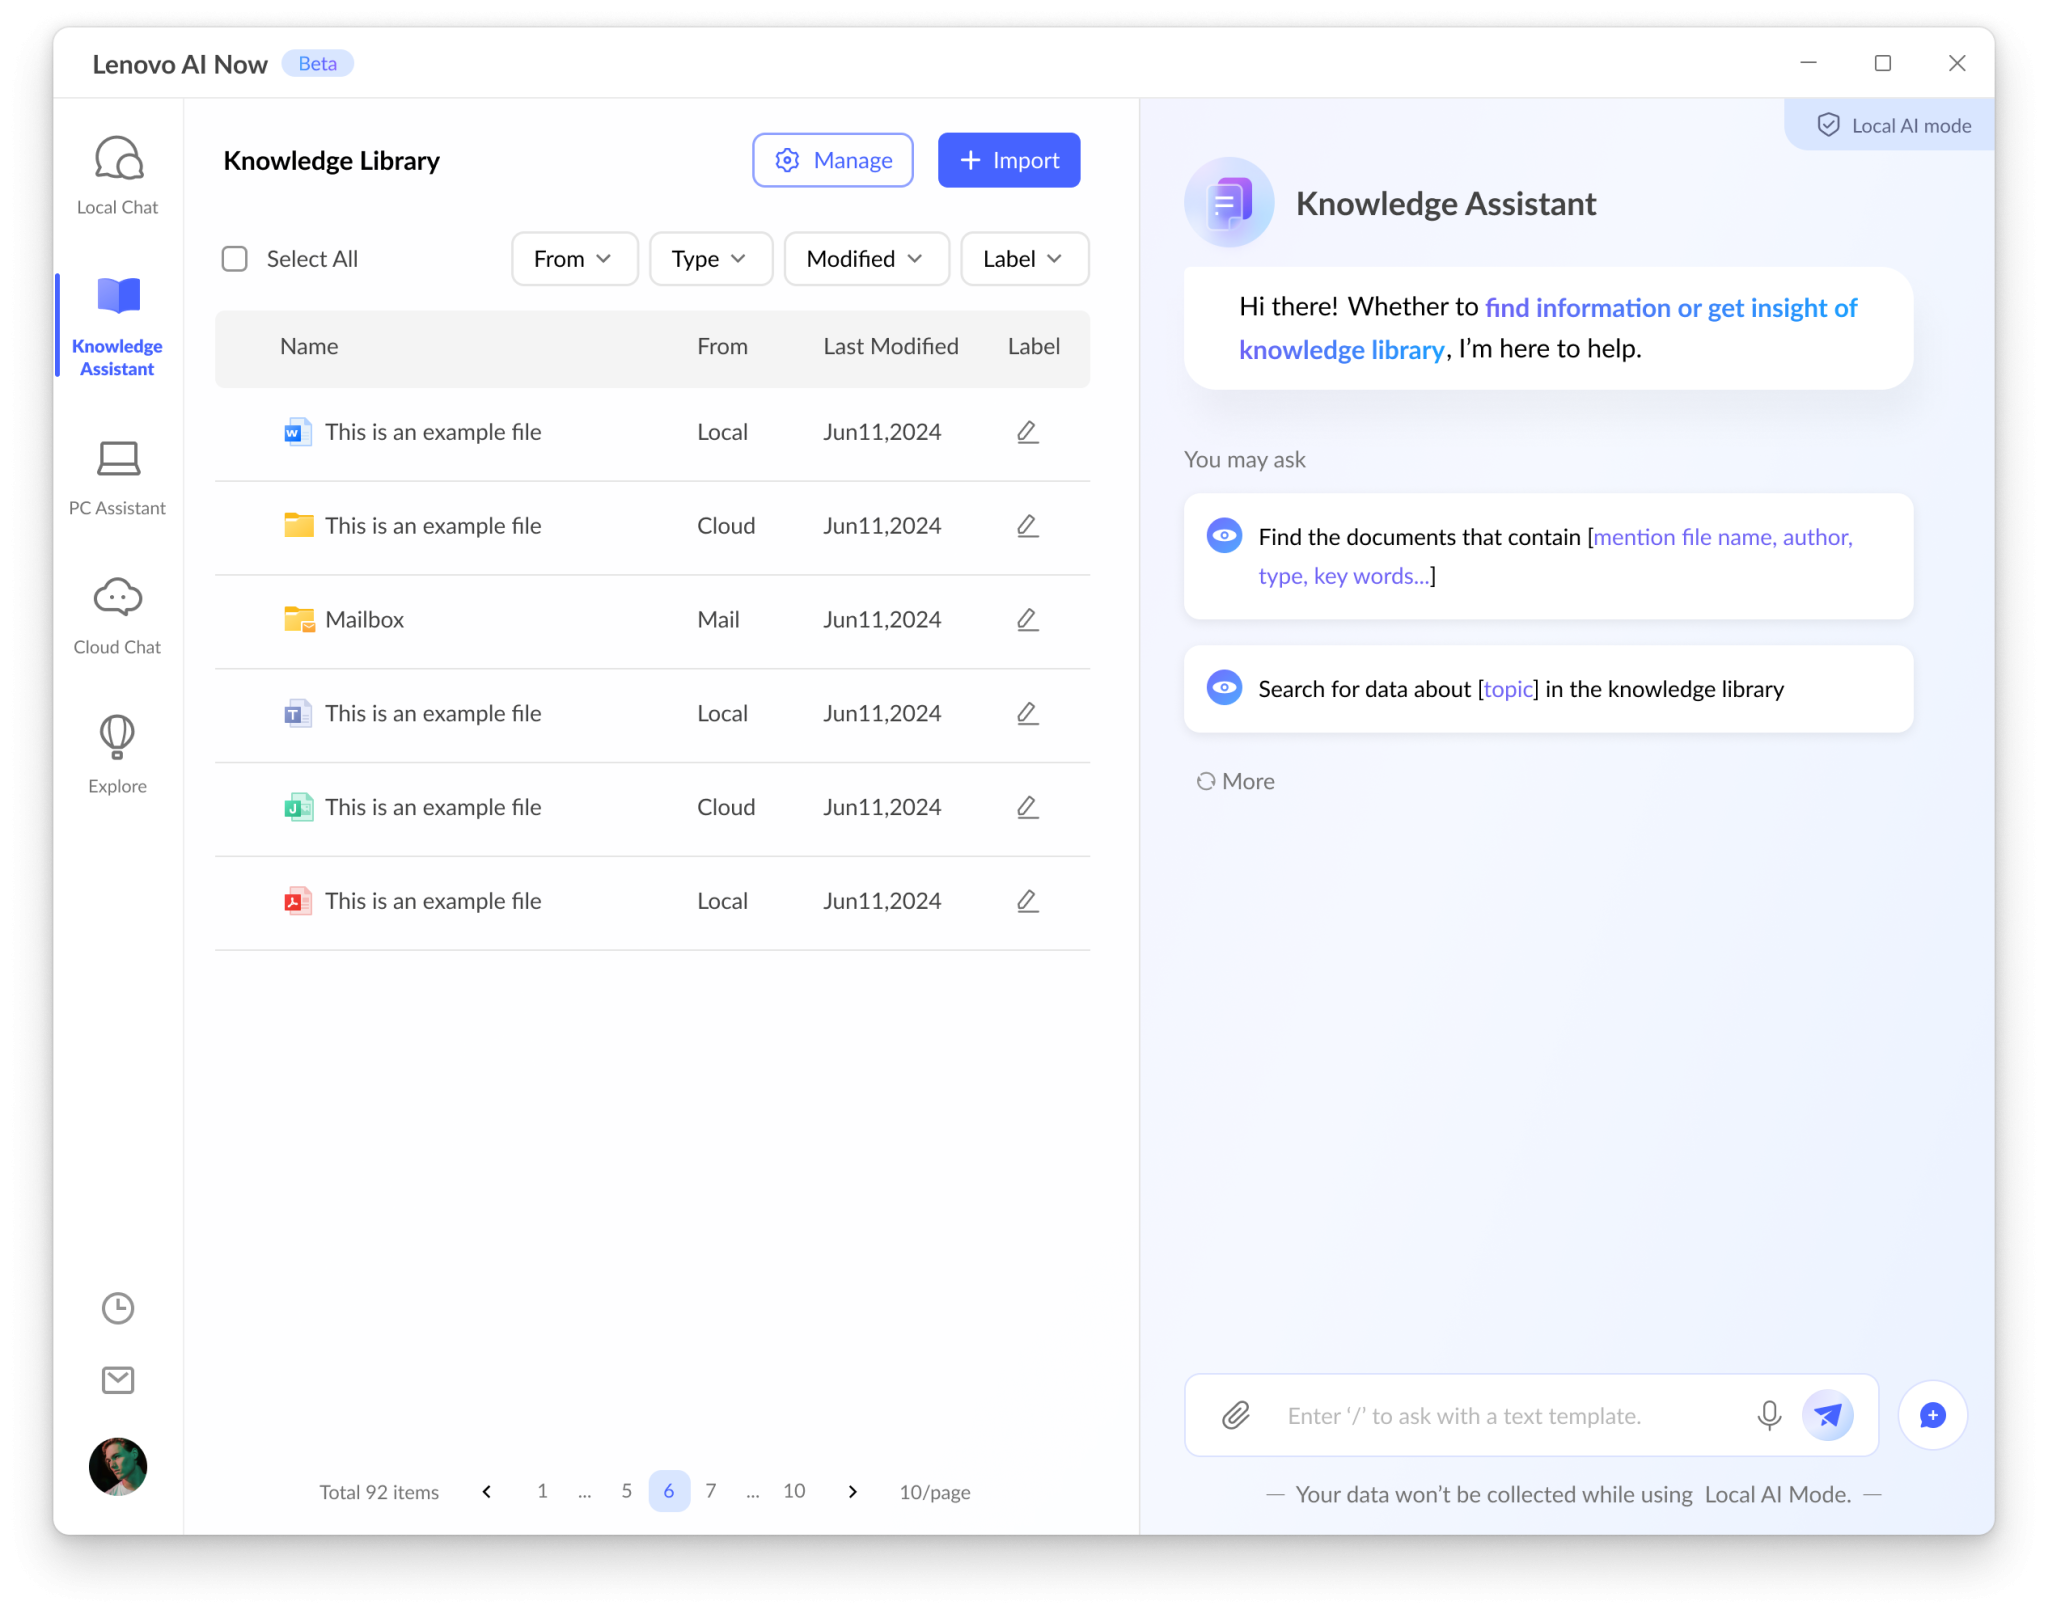This screenshot has height=1614, width=2048.
Task: Click the Local AI mode shield badge
Action: tap(1892, 126)
